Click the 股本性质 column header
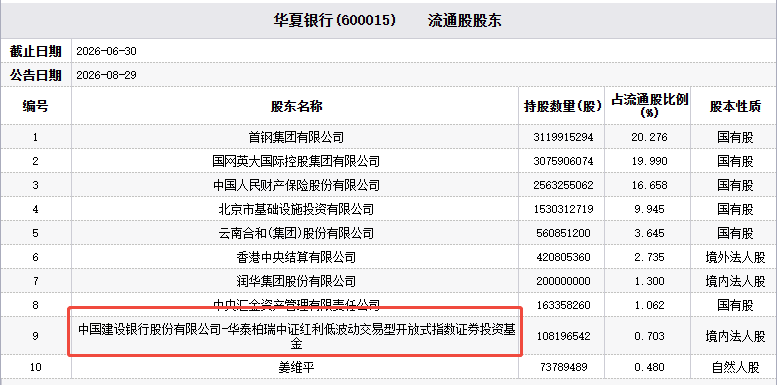This screenshot has width=781, height=385. tap(735, 106)
